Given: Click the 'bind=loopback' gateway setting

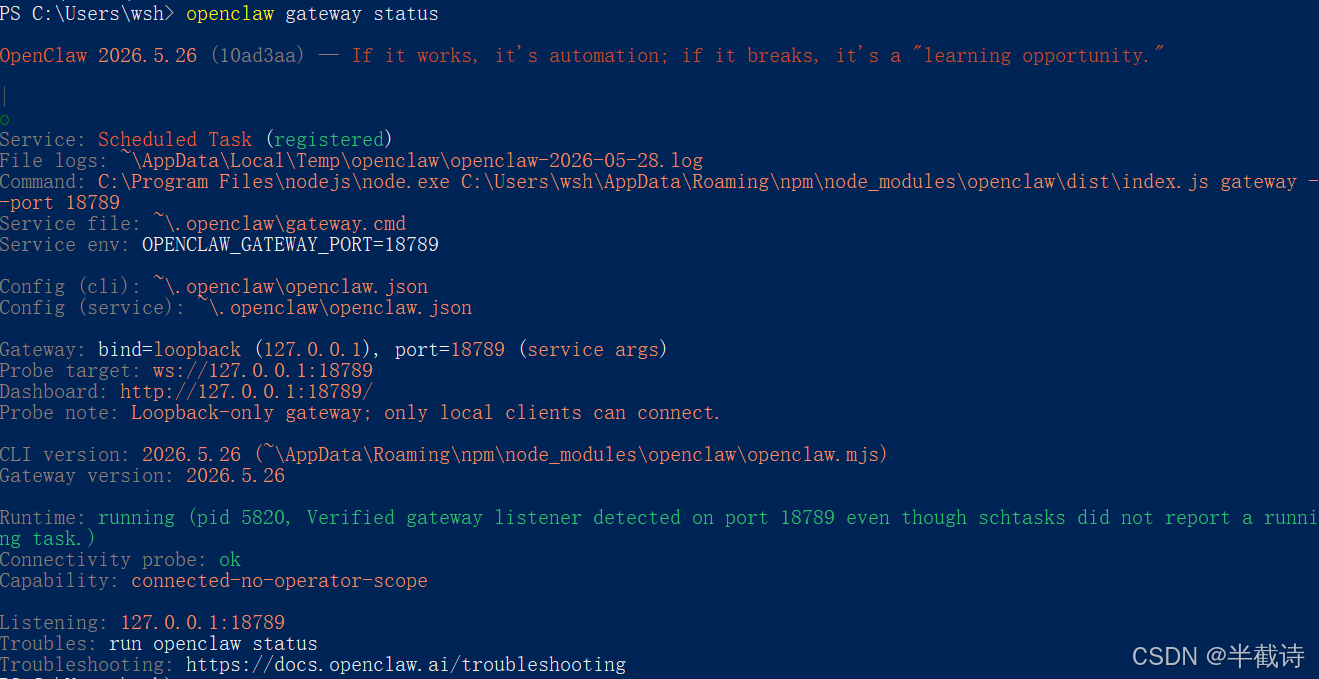Looking at the screenshot, I should [x=169, y=350].
